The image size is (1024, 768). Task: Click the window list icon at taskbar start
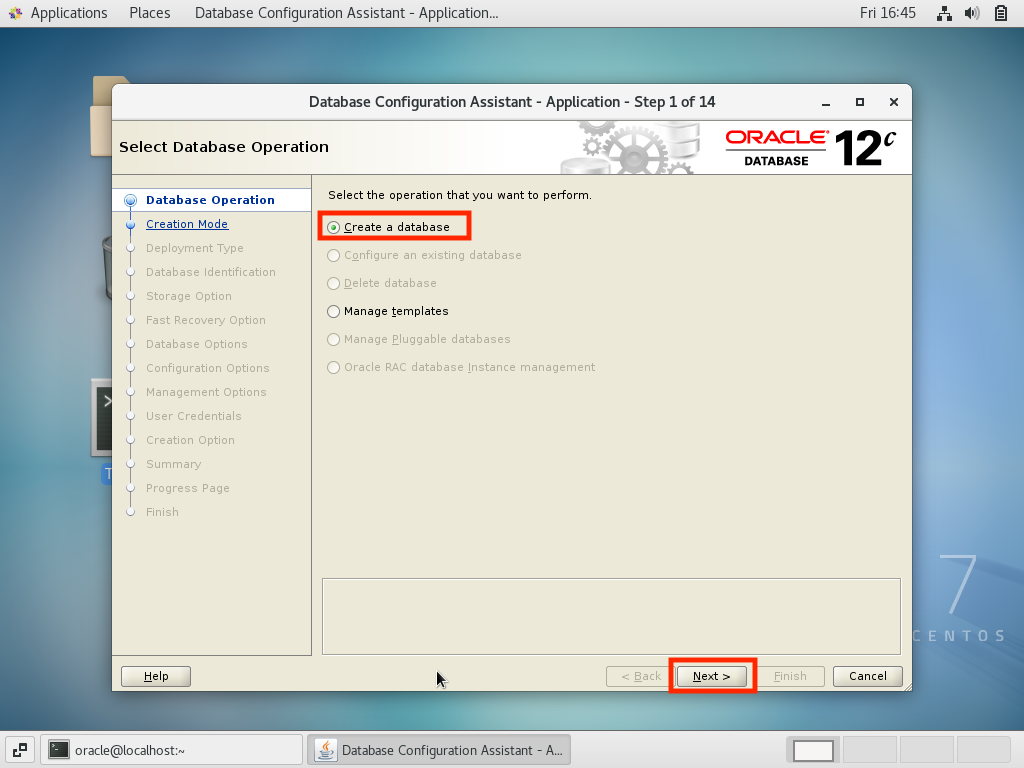pos(20,750)
